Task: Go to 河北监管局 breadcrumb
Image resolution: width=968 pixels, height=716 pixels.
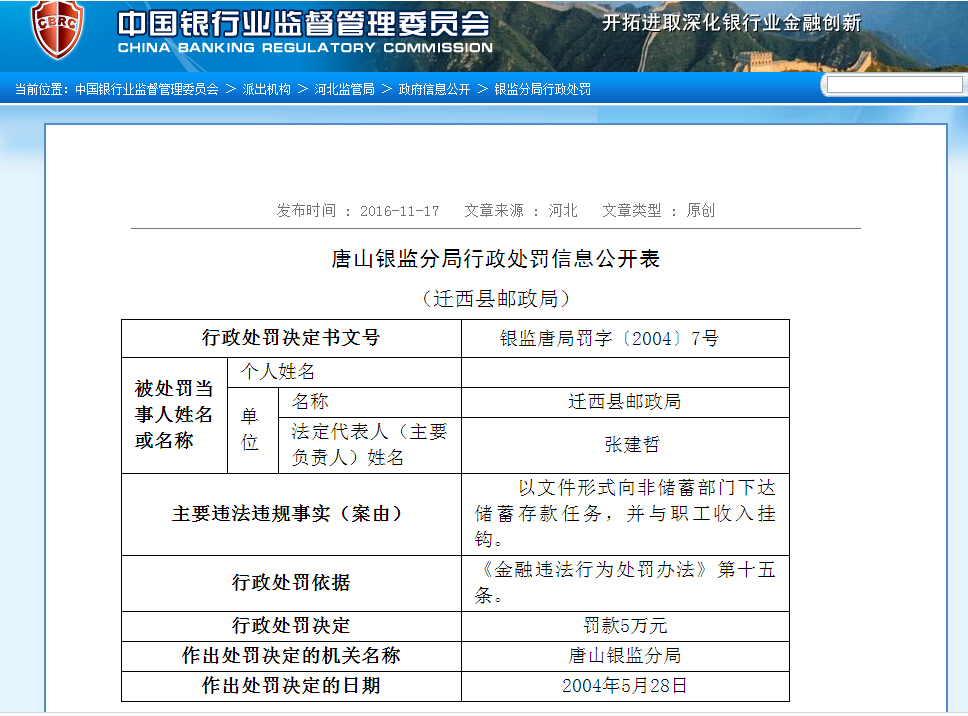Action: click(344, 90)
